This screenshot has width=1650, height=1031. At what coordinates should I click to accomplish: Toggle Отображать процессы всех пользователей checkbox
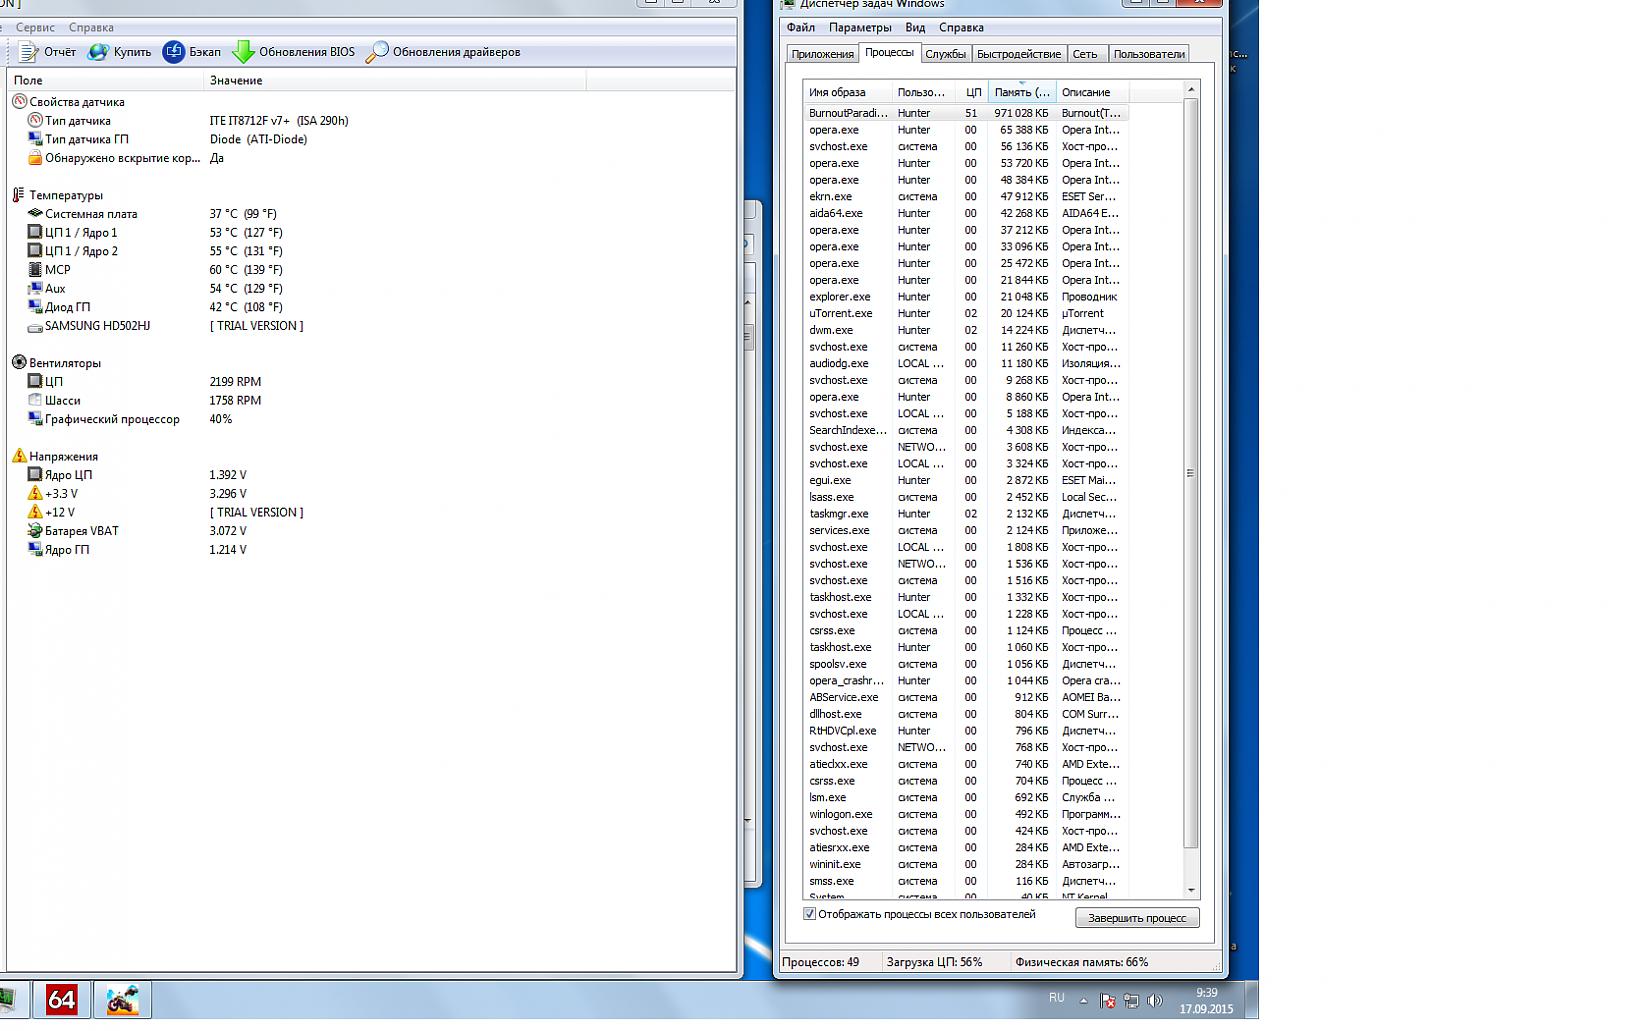[810, 914]
